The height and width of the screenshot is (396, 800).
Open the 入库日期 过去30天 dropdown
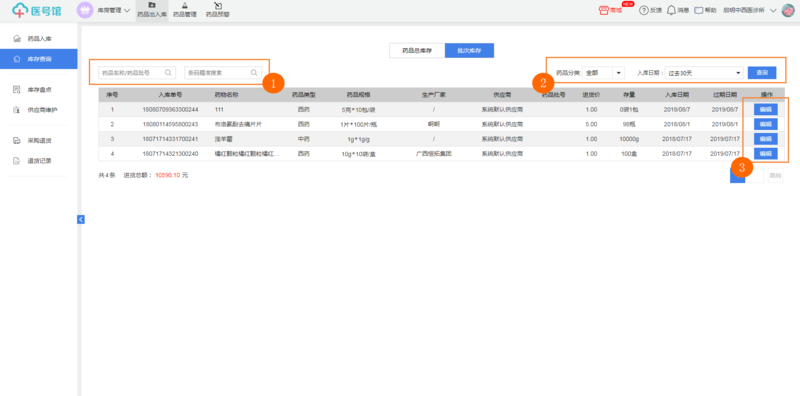coord(704,73)
